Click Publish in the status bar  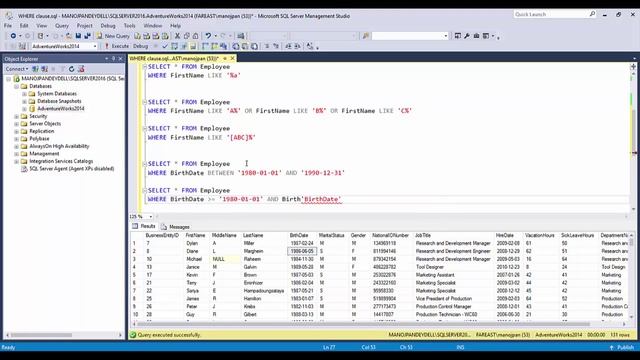click(622, 347)
